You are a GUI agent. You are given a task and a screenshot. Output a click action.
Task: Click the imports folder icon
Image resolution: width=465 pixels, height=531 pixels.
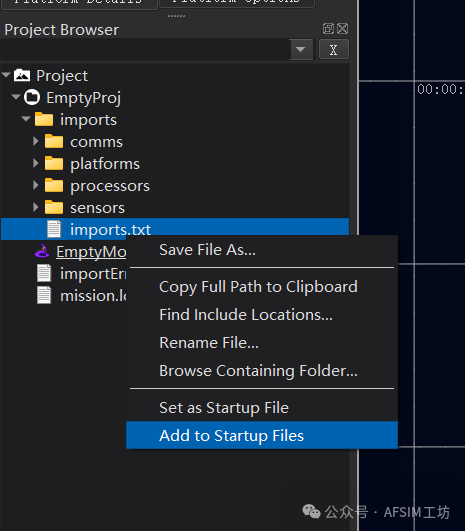(x=44, y=119)
